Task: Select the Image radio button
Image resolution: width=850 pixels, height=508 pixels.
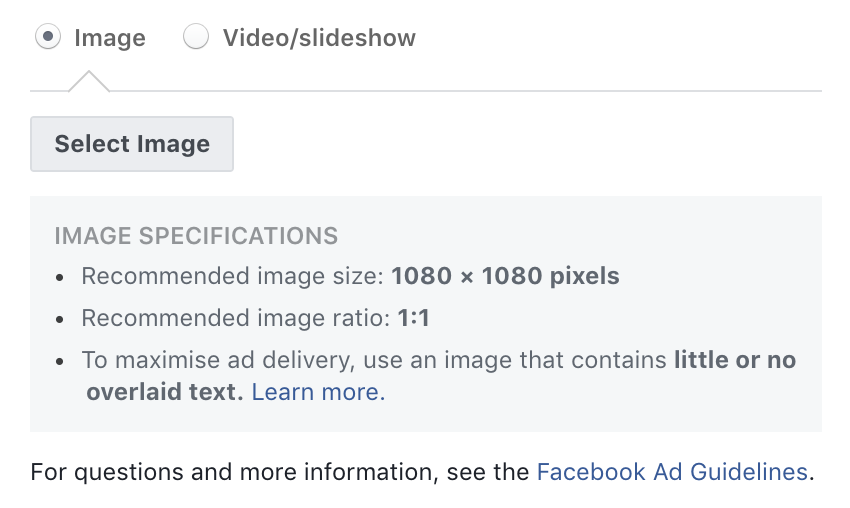Action: [48, 37]
